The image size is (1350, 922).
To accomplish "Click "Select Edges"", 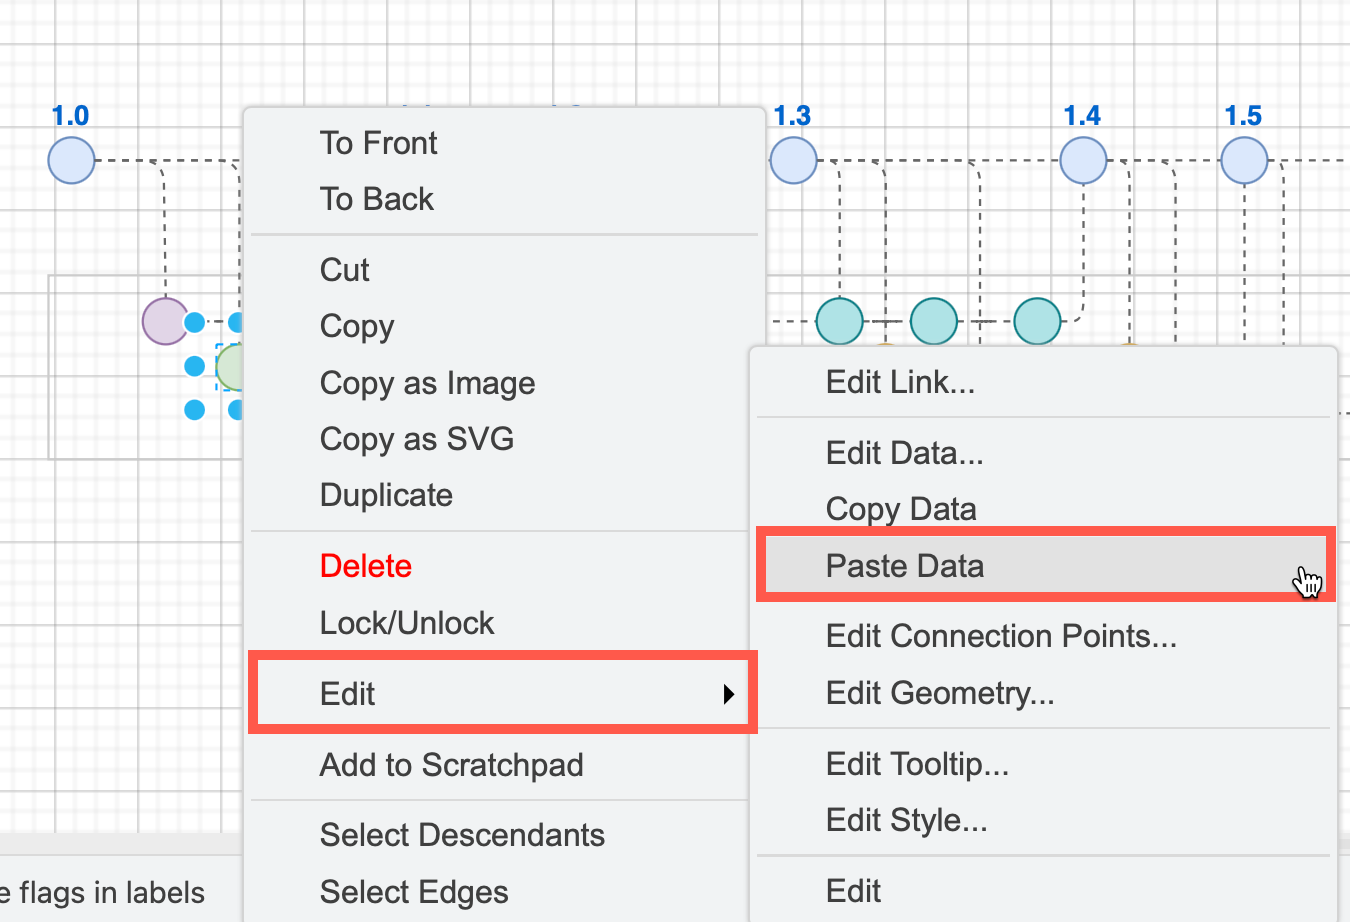I will [413, 891].
